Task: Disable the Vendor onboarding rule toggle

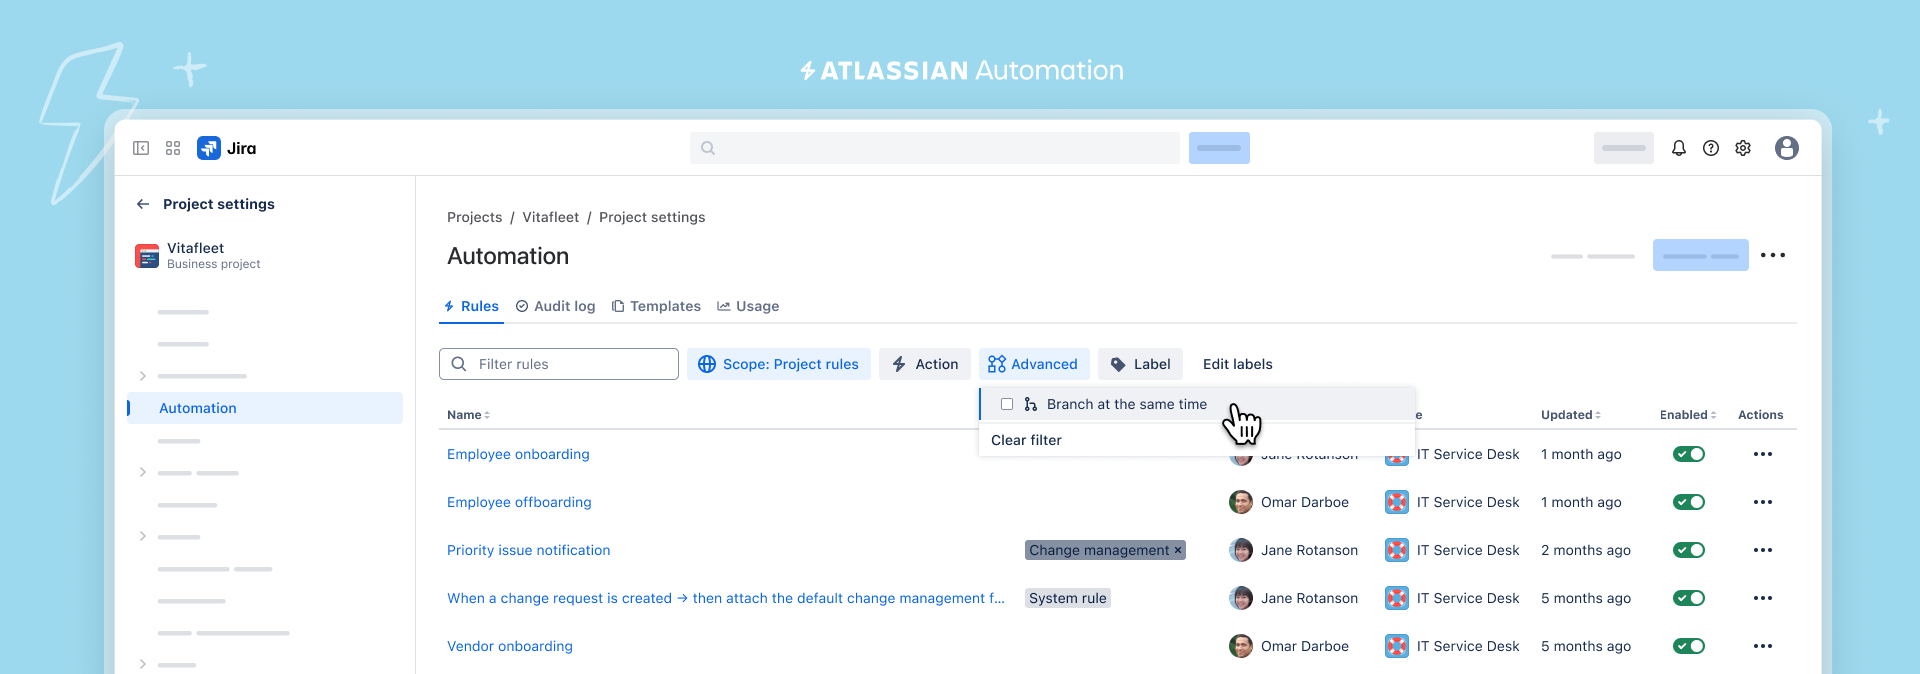Action: [x=1689, y=646]
